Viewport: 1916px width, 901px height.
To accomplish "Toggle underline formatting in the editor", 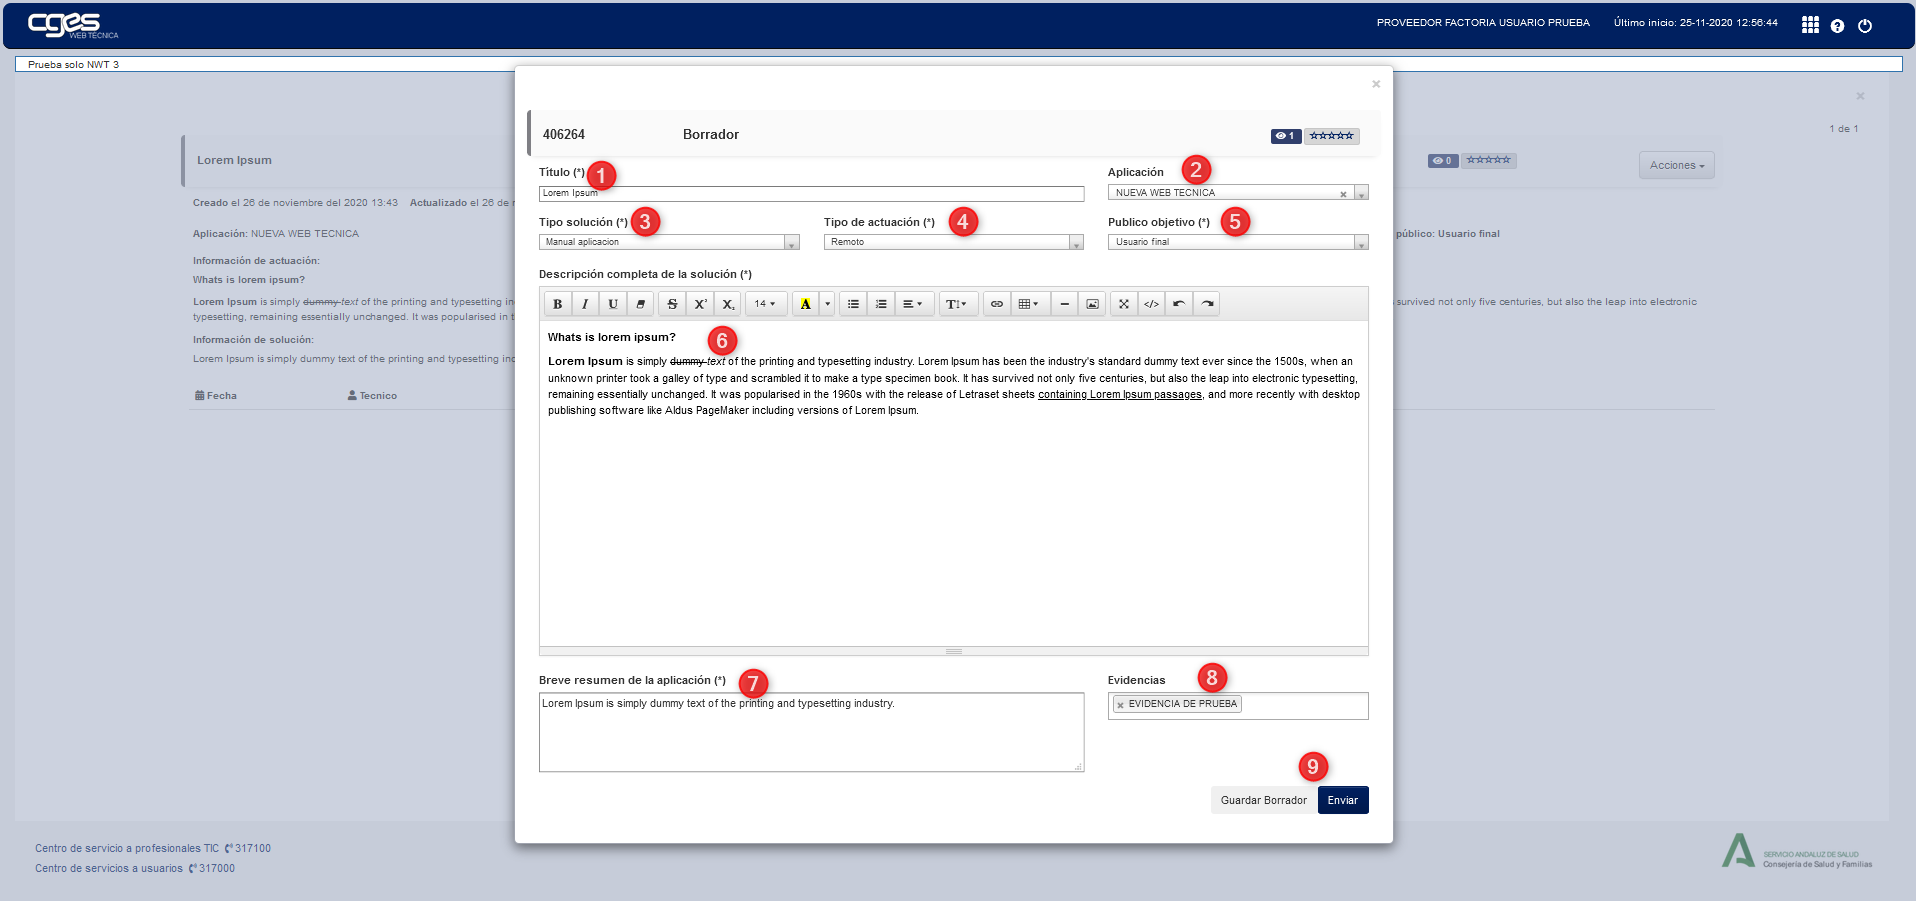I will pyautogui.click(x=613, y=304).
